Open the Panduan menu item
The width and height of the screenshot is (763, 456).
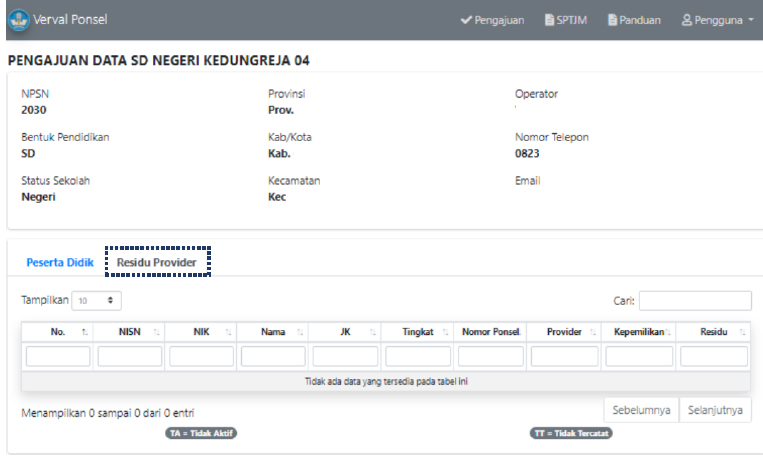click(634, 20)
